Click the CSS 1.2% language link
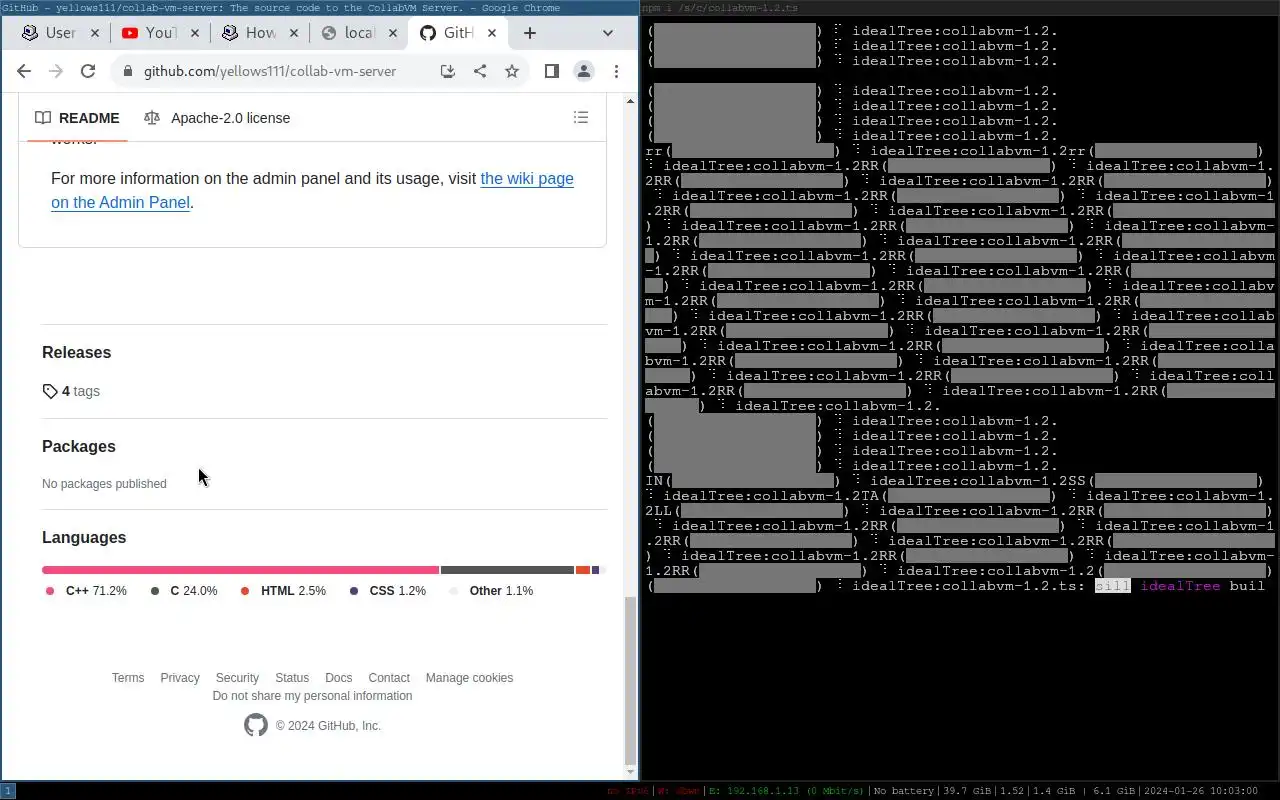This screenshot has width=1280, height=800. [x=388, y=591]
